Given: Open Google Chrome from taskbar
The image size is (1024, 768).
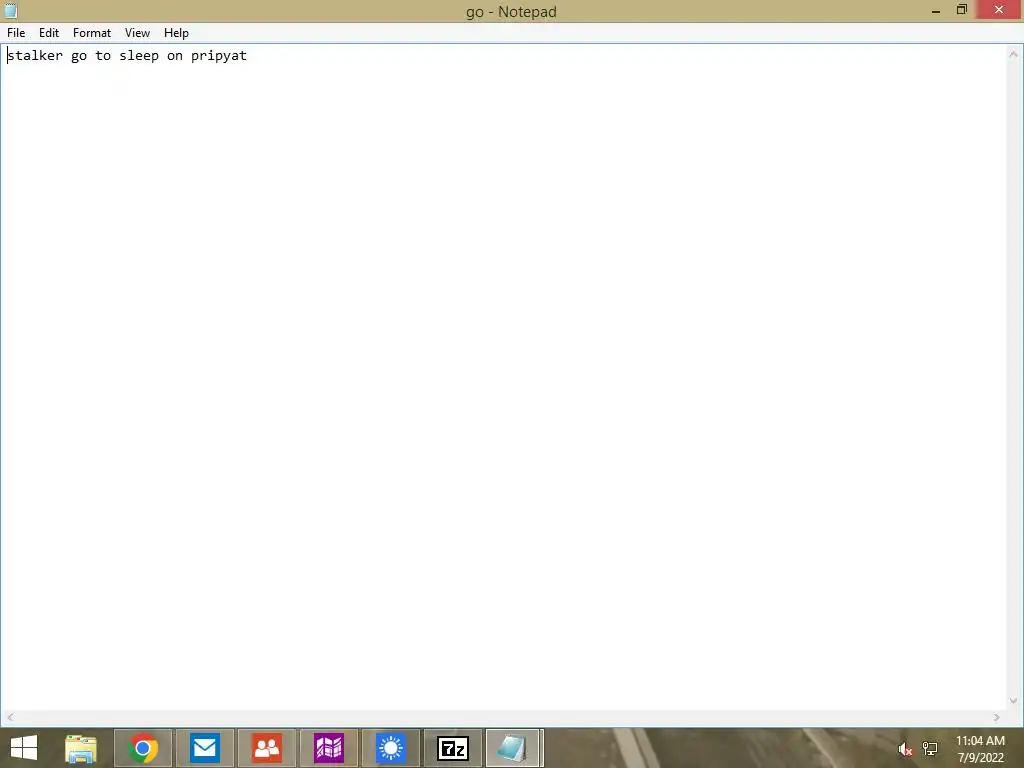Looking at the screenshot, I should (x=143, y=748).
